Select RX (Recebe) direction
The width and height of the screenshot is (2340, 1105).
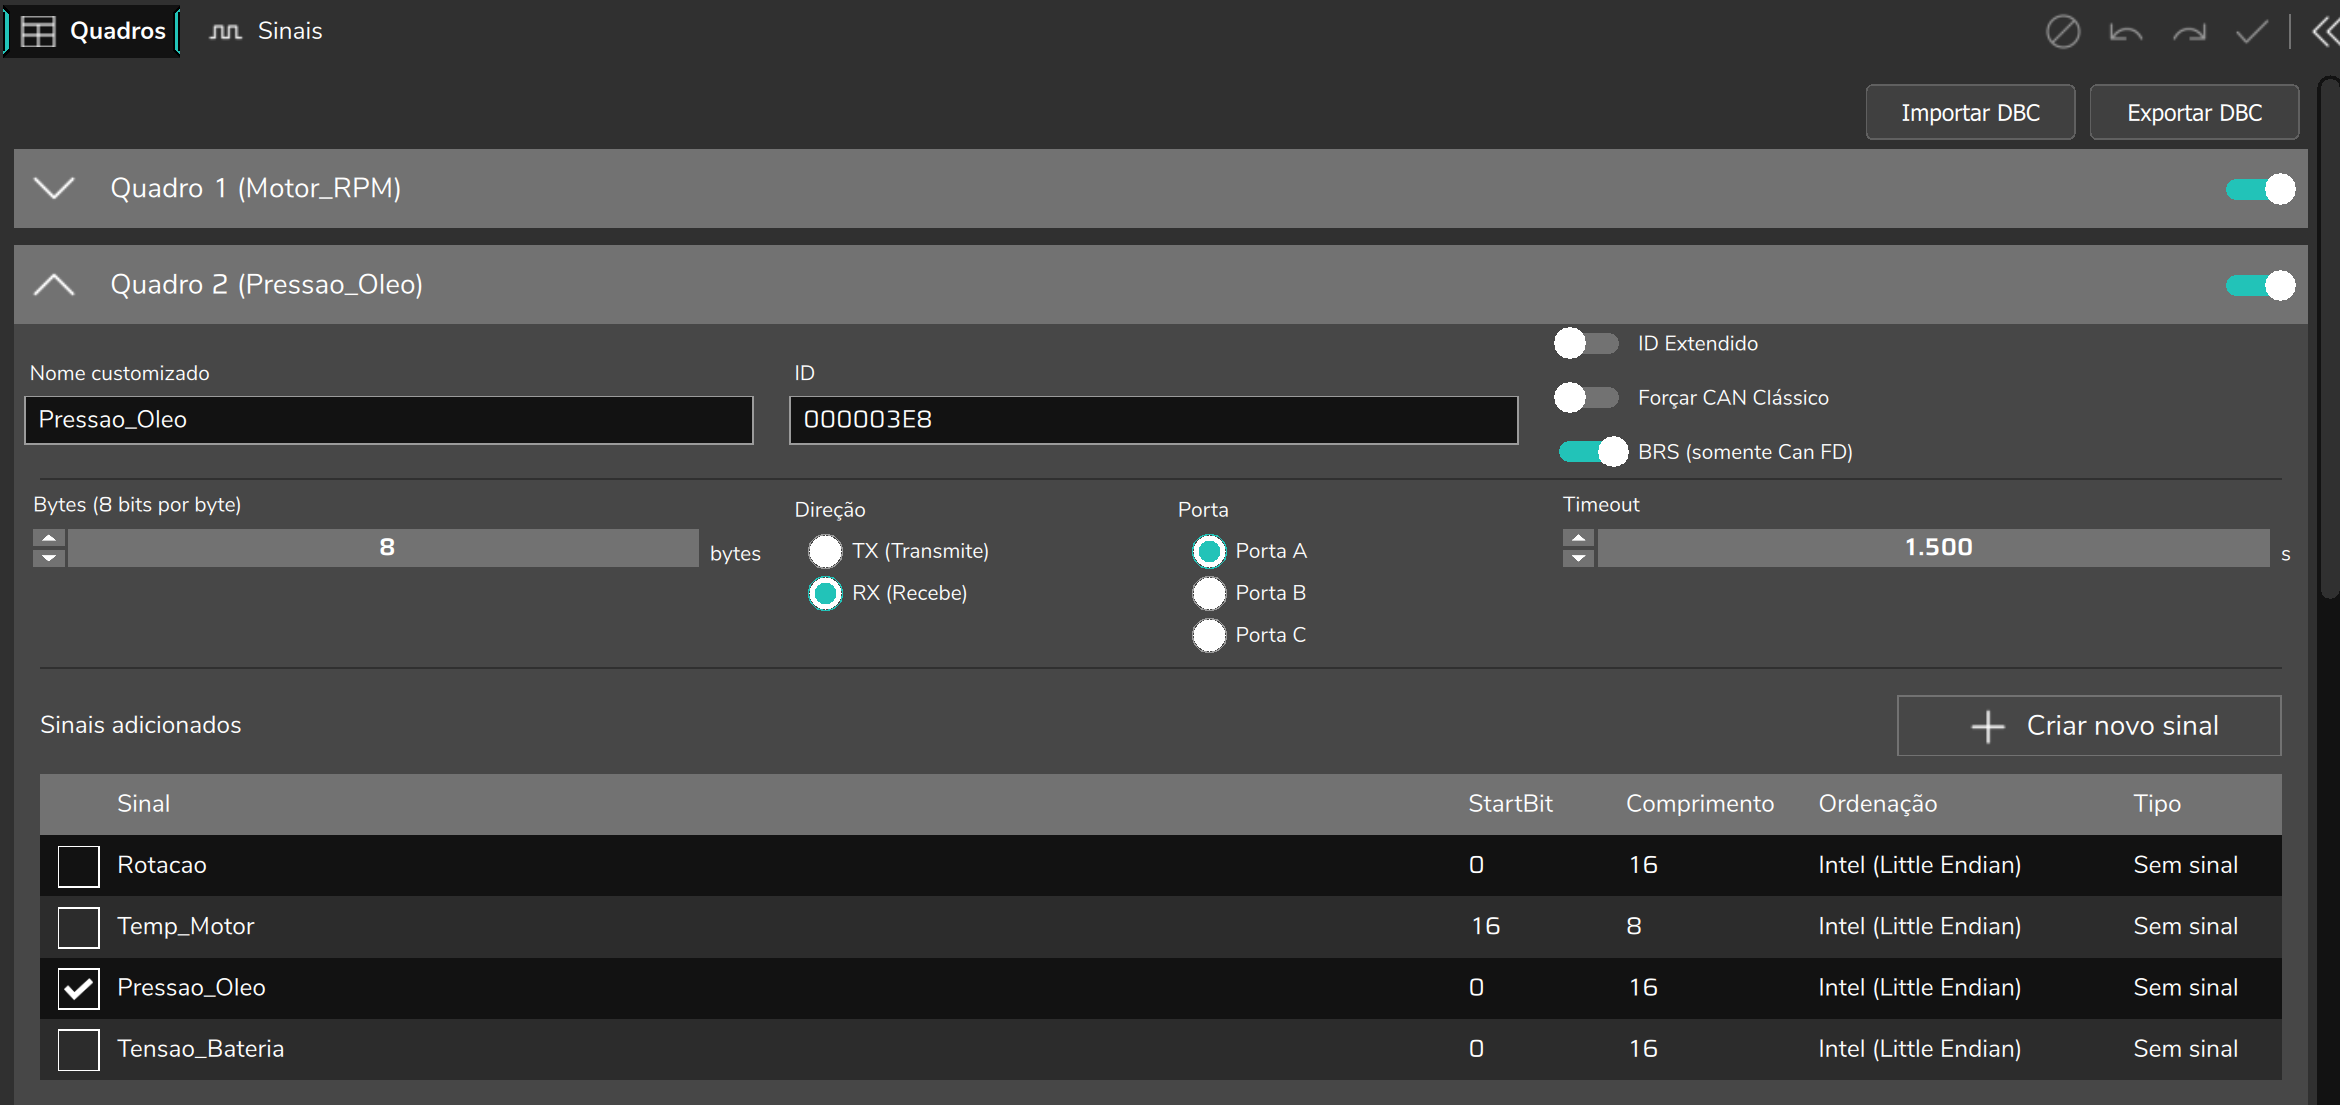pos(825,593)
